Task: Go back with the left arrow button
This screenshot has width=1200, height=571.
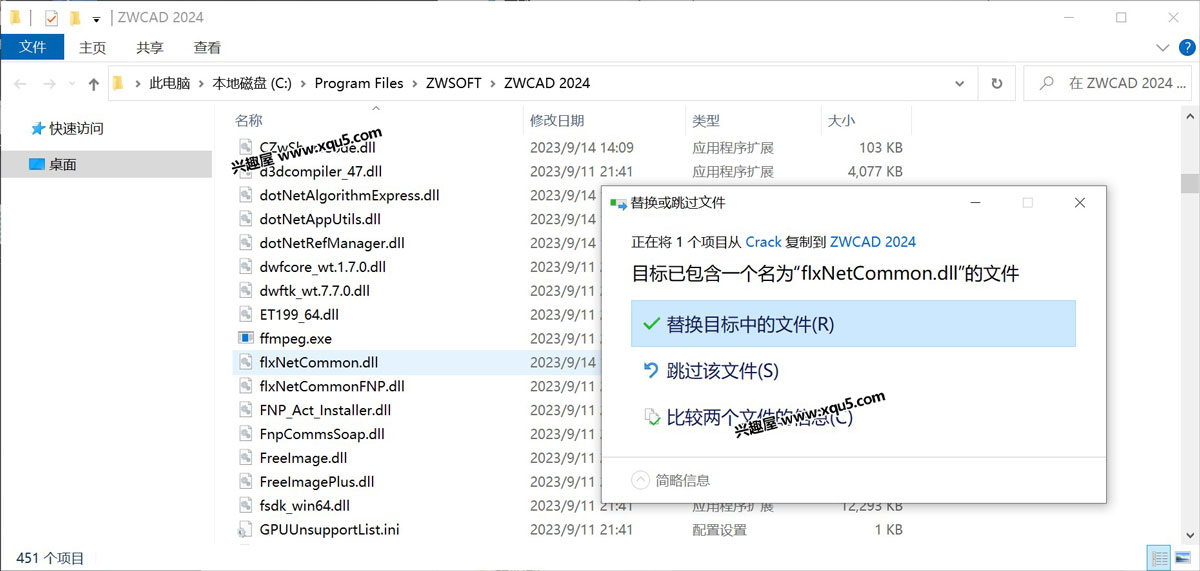Action: 21,84
